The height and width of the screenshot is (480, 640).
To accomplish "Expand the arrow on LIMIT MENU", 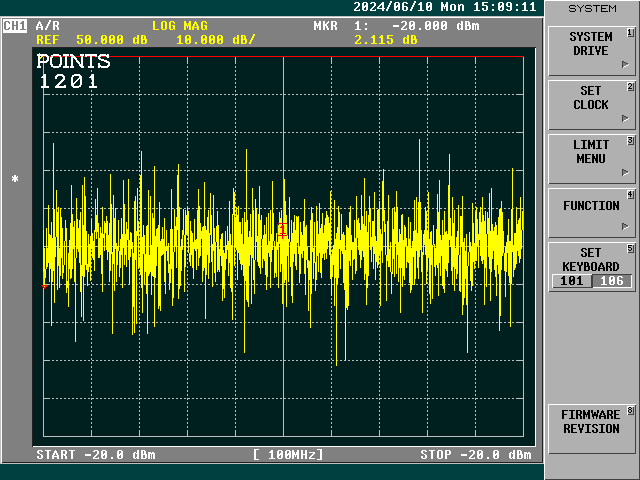I will (x=626, y=172).
